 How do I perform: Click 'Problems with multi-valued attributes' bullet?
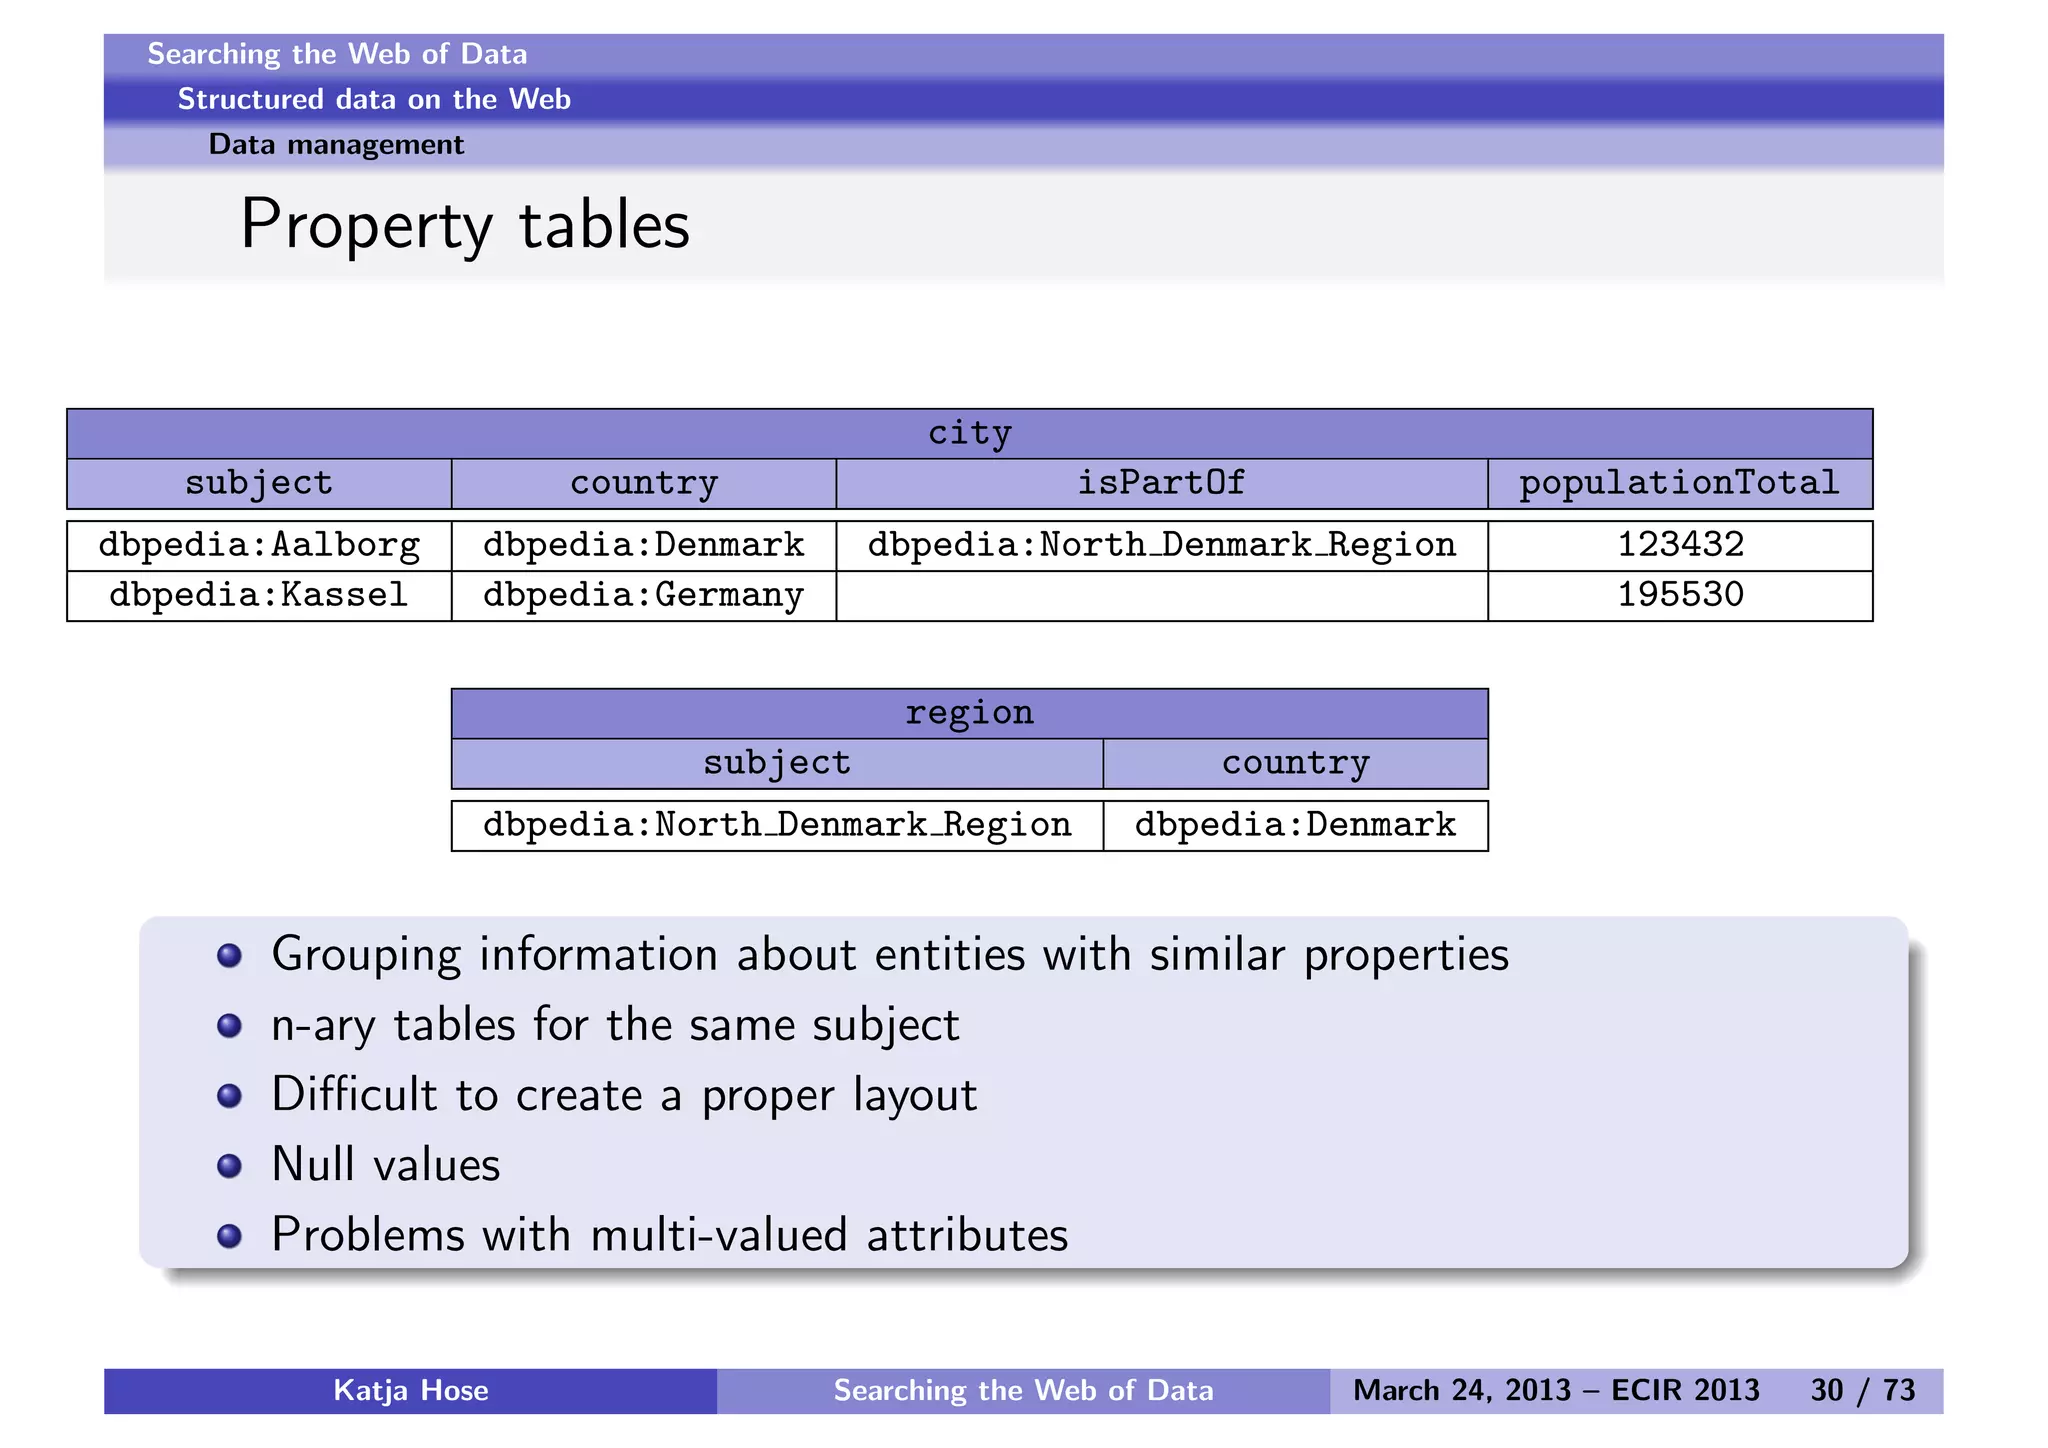click(x=670, y=1235)
